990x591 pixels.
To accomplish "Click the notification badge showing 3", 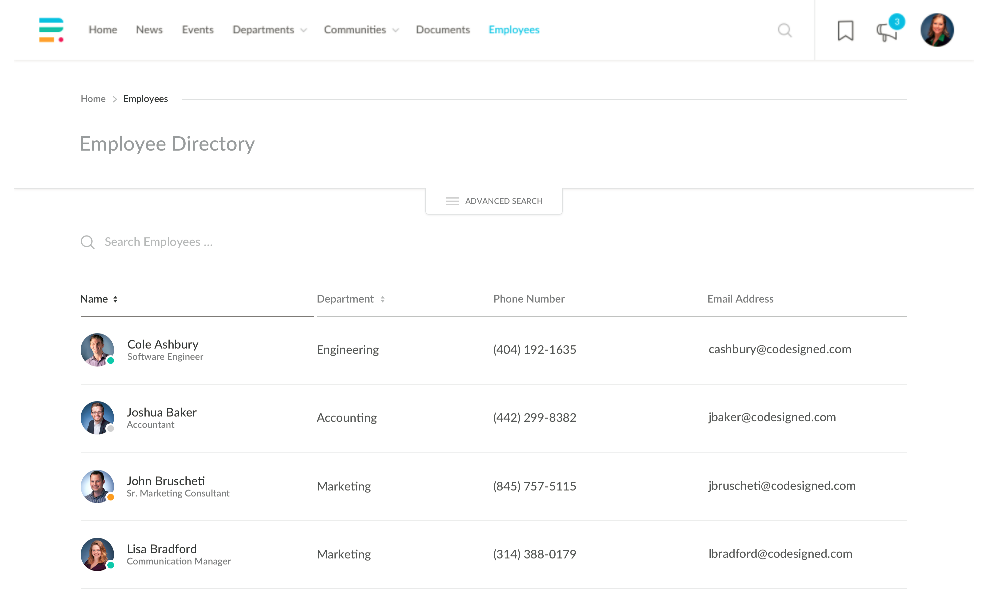I will tap(897, 20).
